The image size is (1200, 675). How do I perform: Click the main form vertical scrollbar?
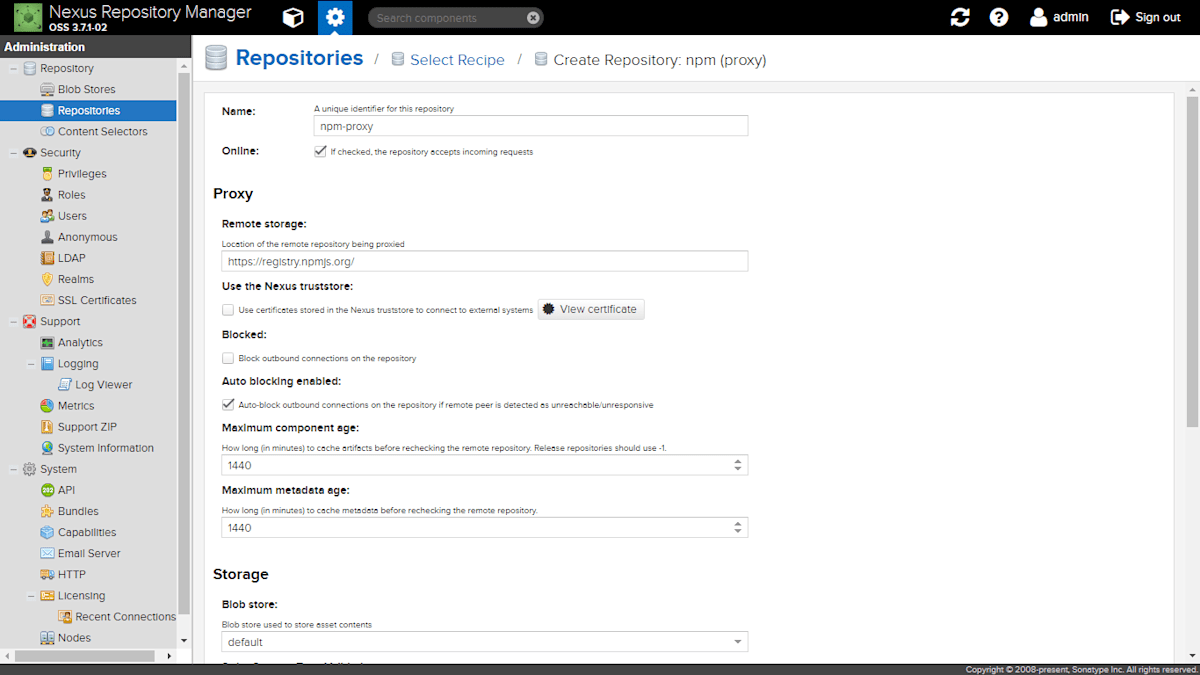tap(1192, 260)
